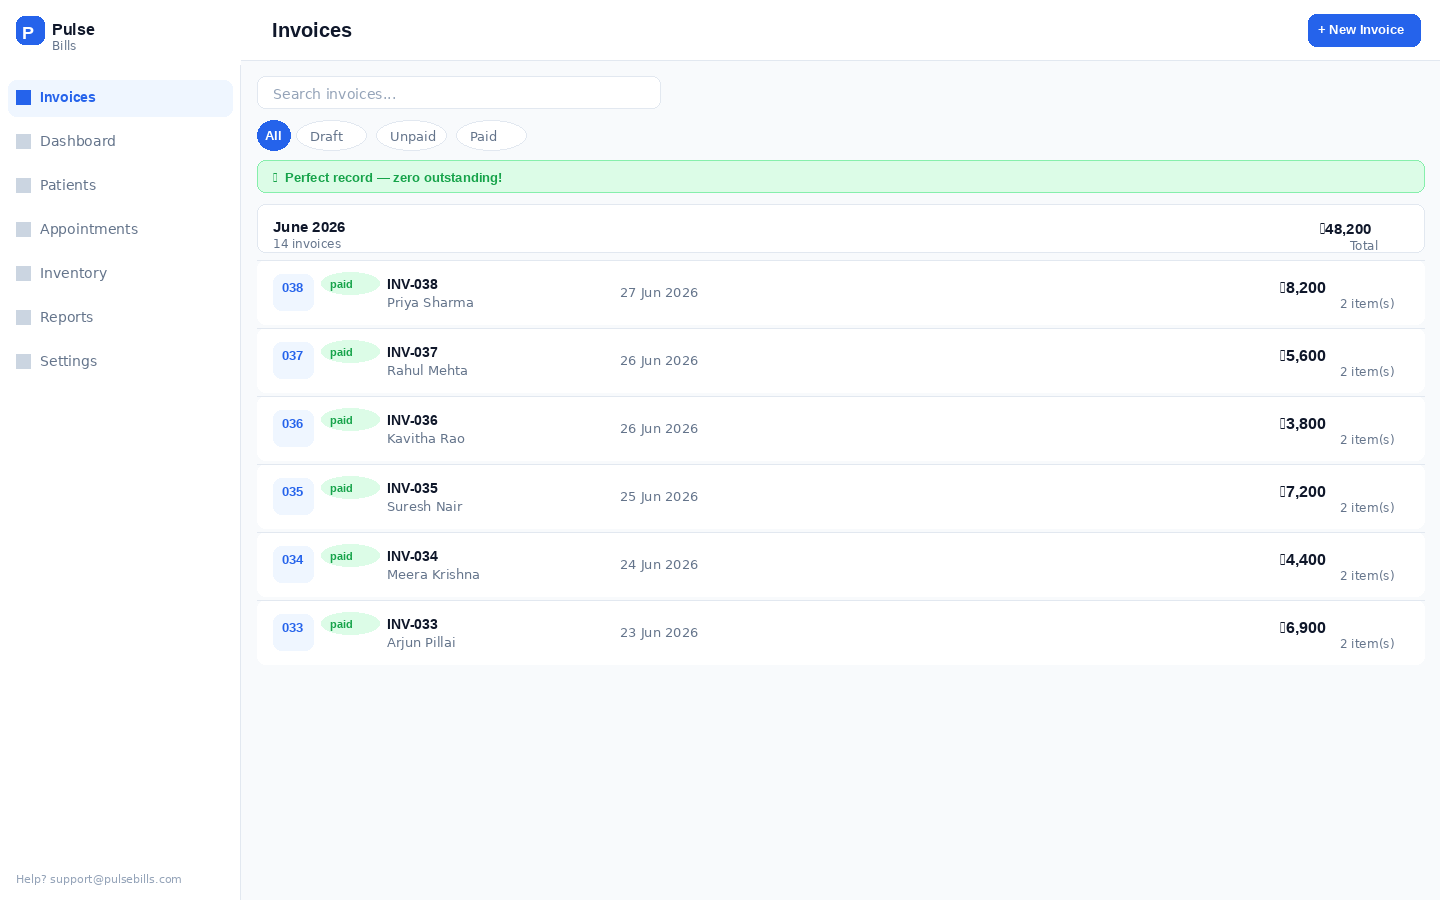This screenshot has height=900, width=1440.
Task: Click the 034 number badge
Action: tap(293, 564)
